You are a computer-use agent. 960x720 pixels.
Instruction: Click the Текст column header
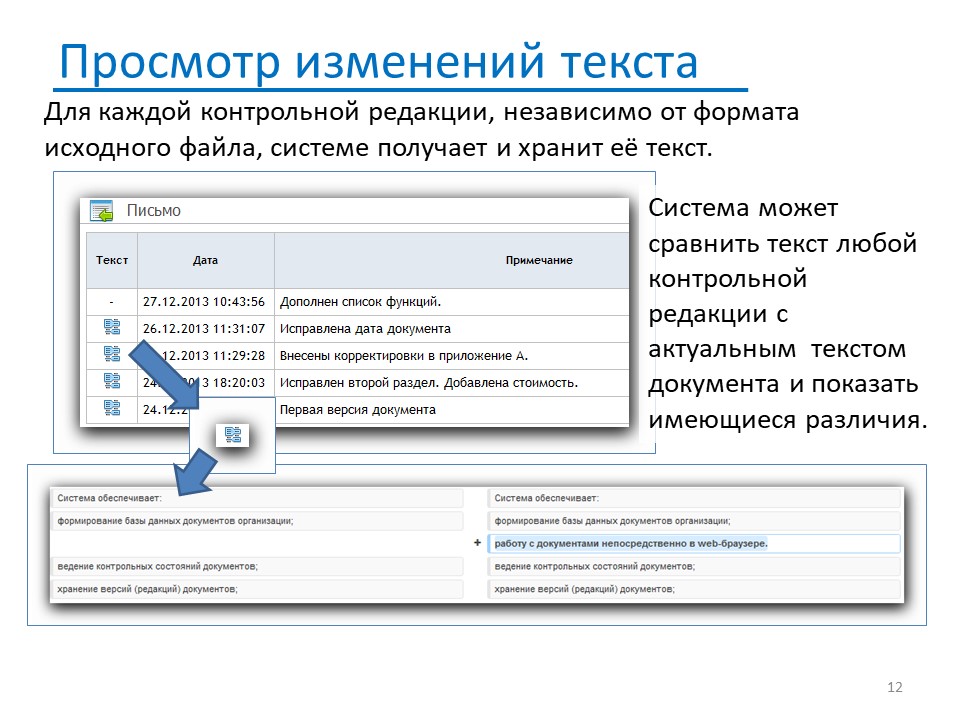click(112, 260)
